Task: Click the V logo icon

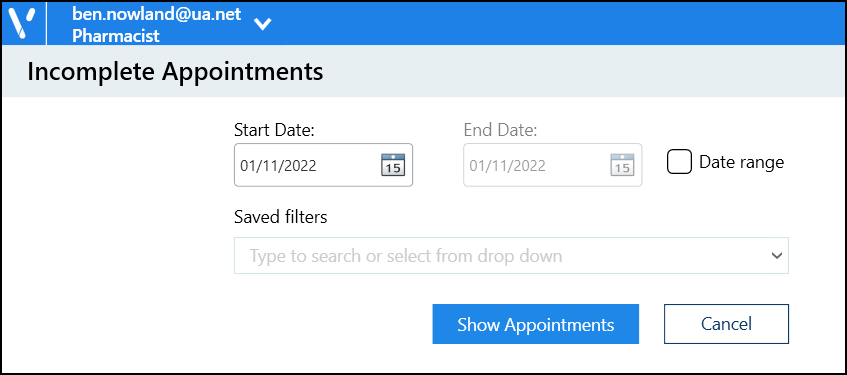Action: coord(23,23)
